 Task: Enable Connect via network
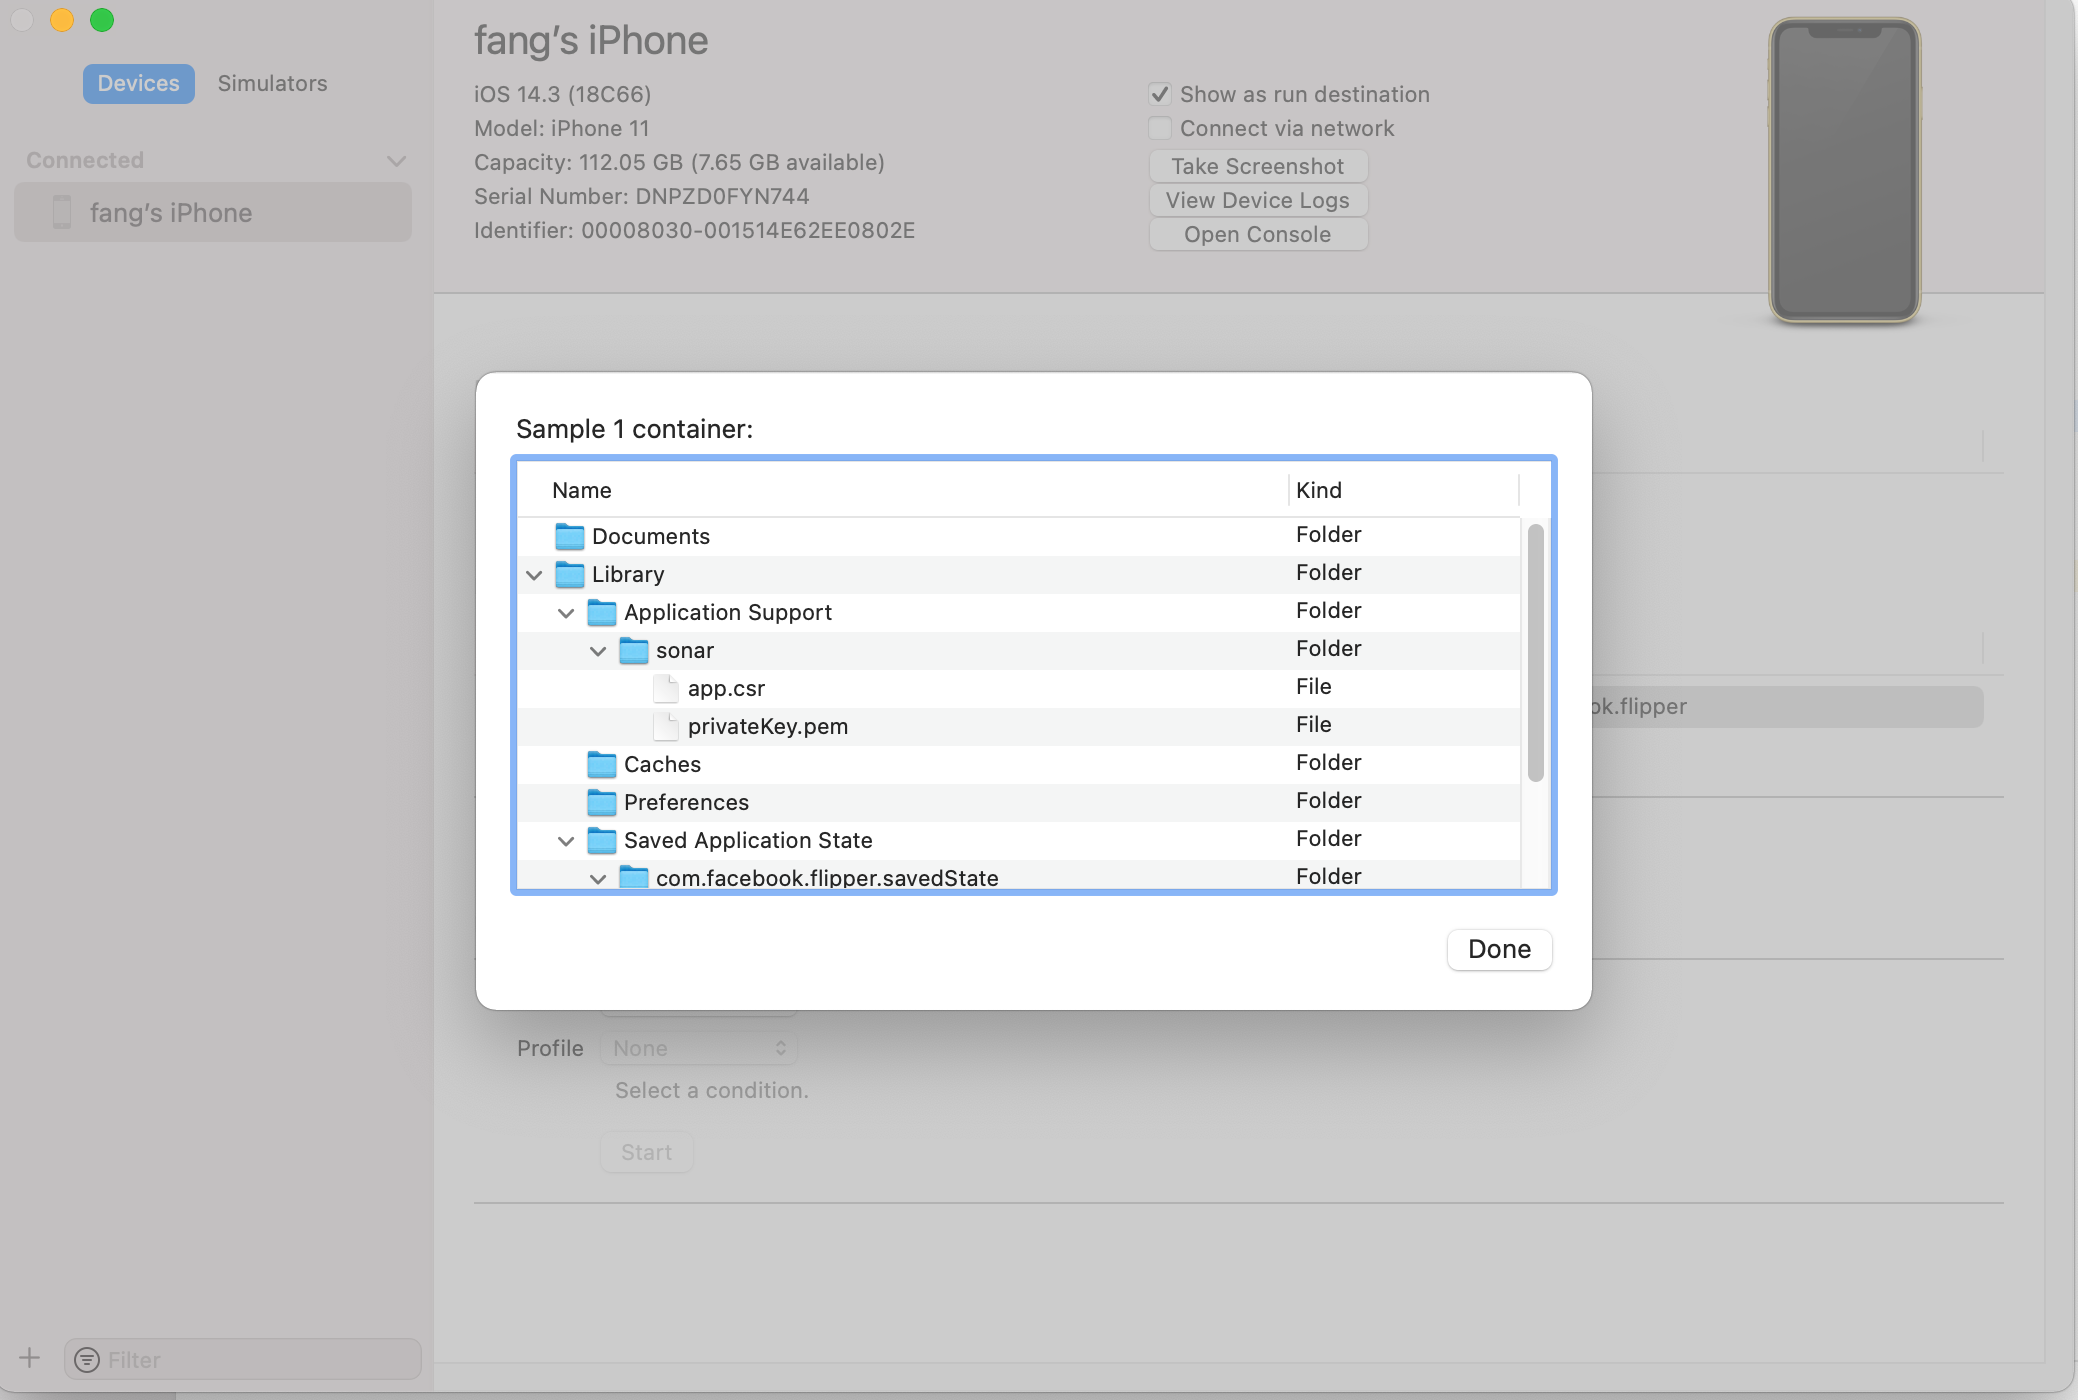1159,128
